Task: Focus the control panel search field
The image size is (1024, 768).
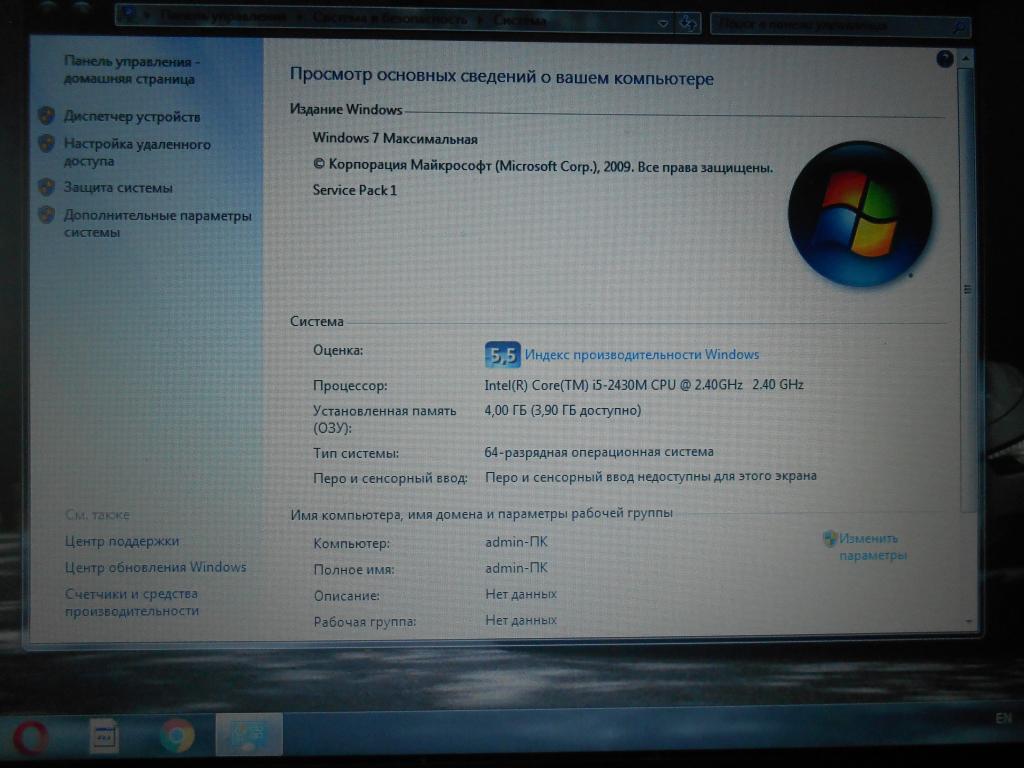Action: (839, 25)
